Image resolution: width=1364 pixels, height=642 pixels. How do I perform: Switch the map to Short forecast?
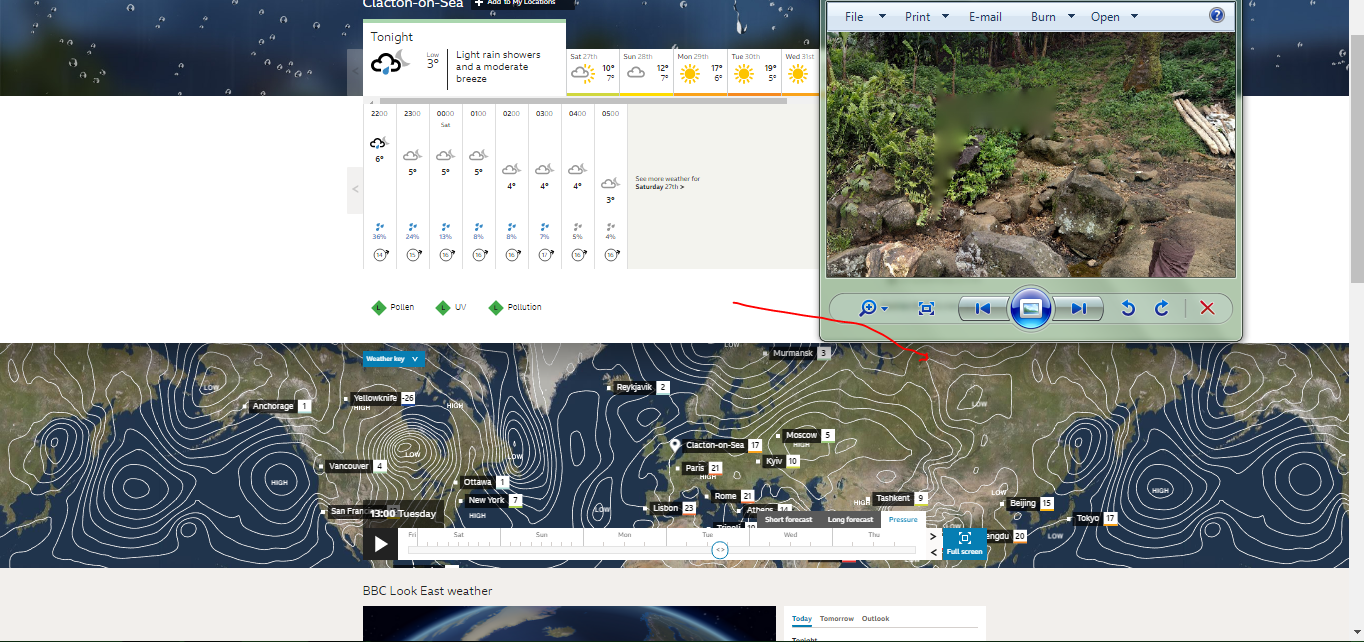click(788, 519)
